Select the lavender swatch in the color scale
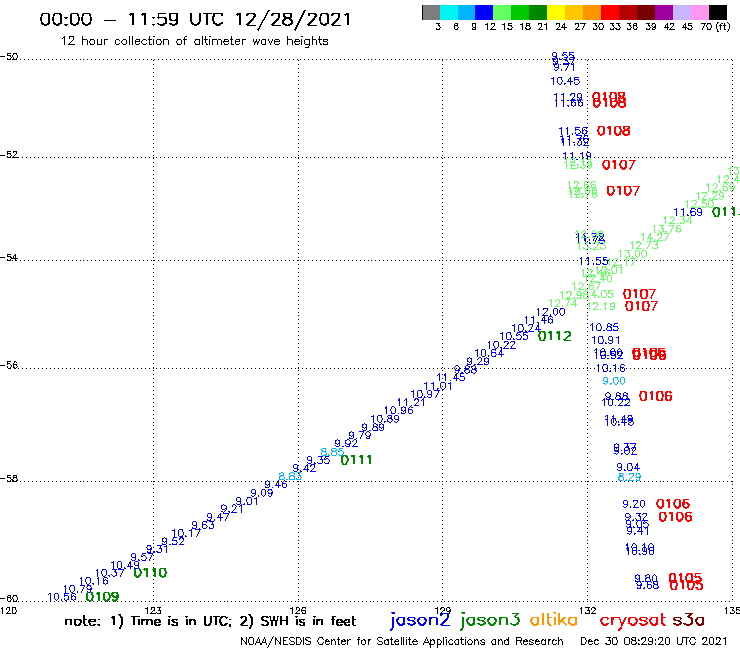Image resolution: width=740 pixels, height=650 pixels. point(682,13)
